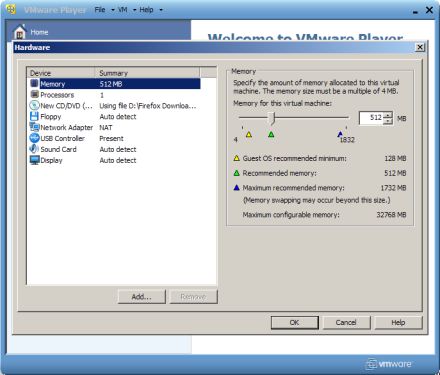
Task: Click the memory size input field
Action: [371, 118]
